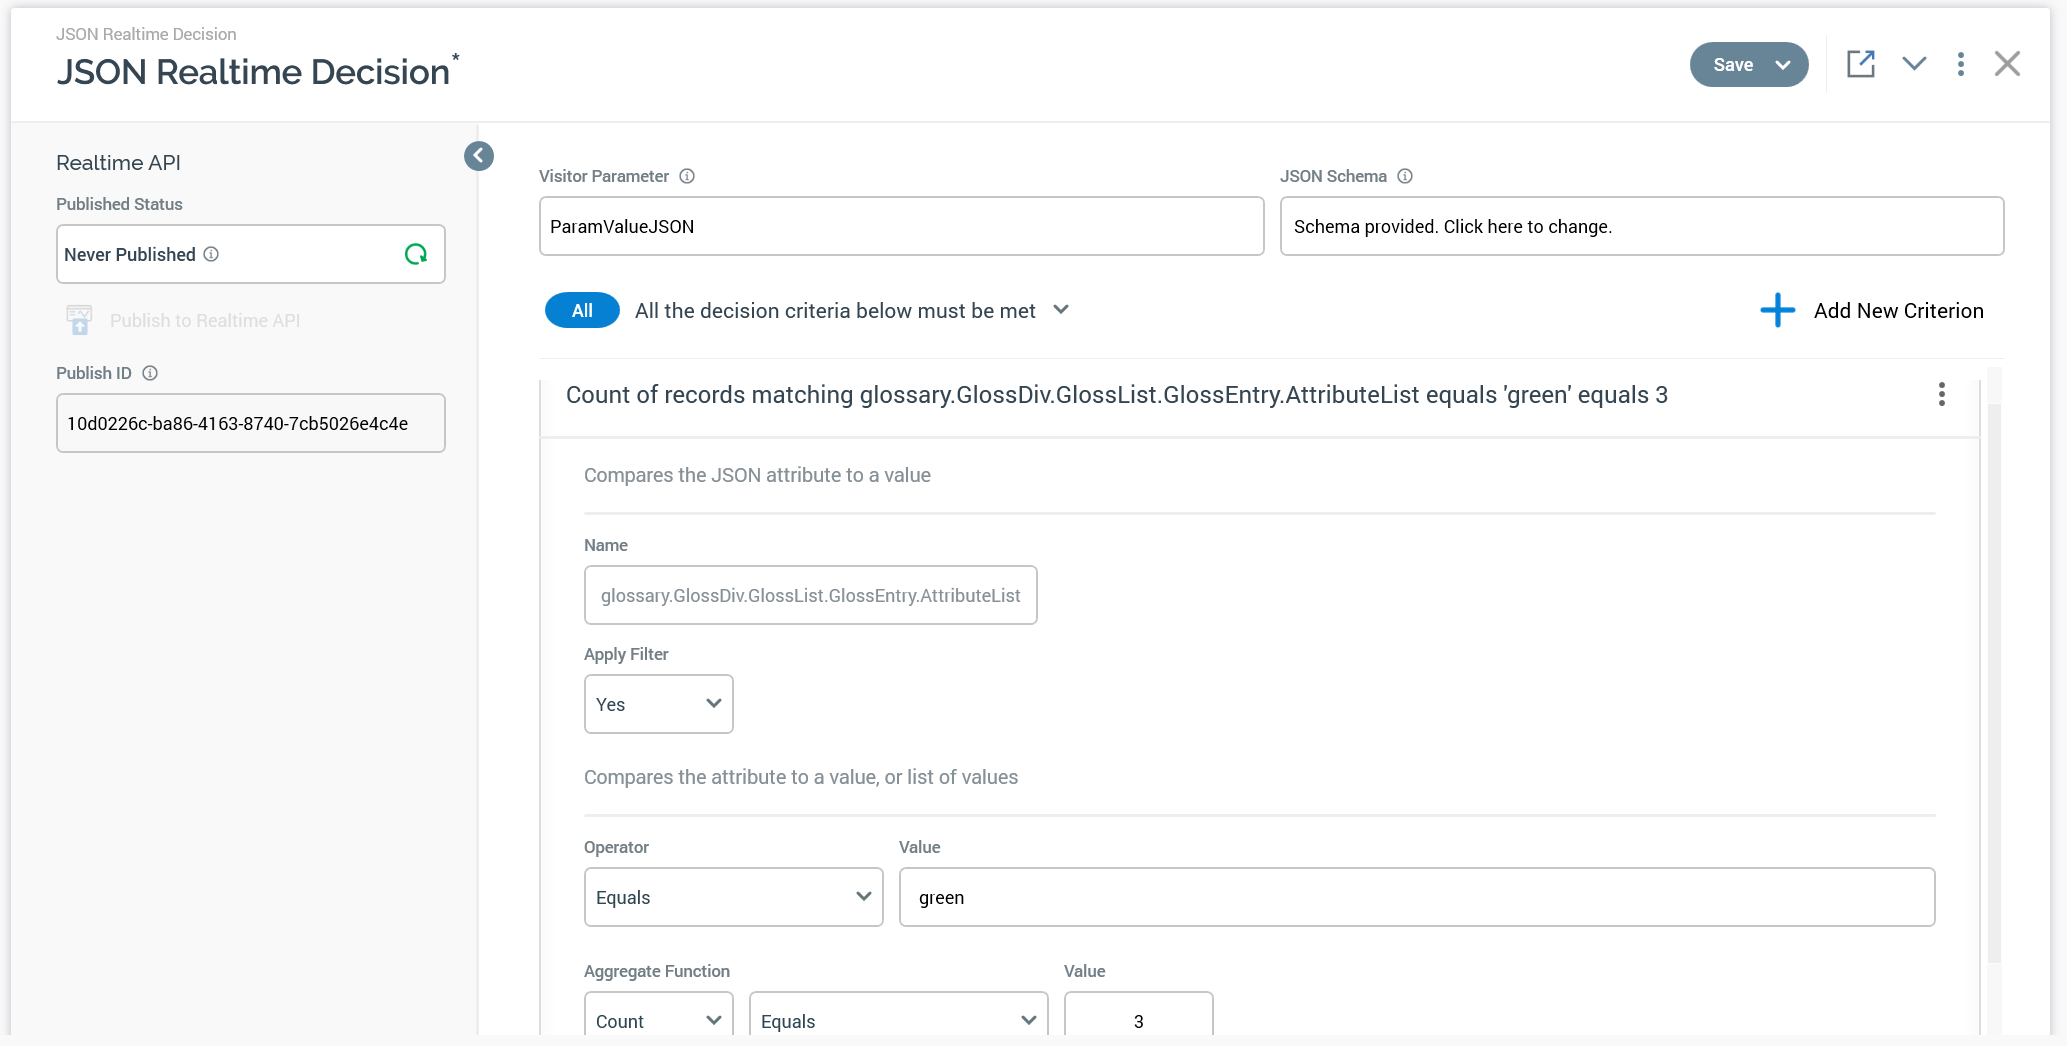Click the Never Published info icon
Viewport: 2067px width, 1046px height.
pos(211,254)
